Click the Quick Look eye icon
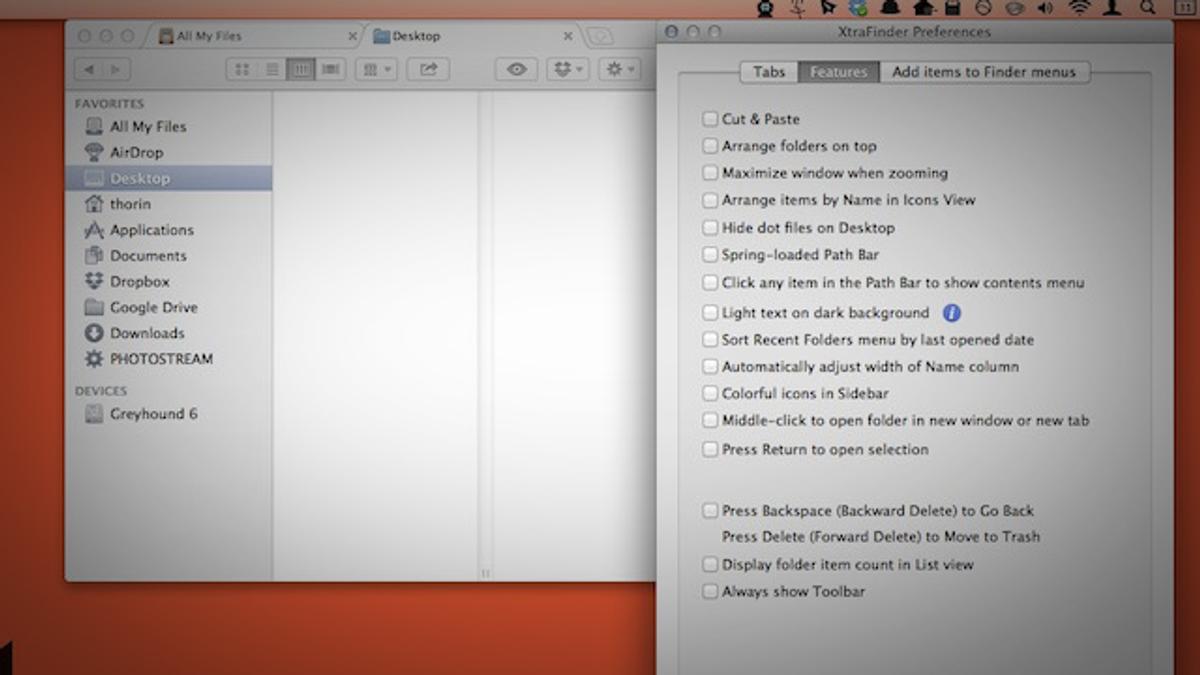This screenshot has height=675, width=1200. (516, 69)
